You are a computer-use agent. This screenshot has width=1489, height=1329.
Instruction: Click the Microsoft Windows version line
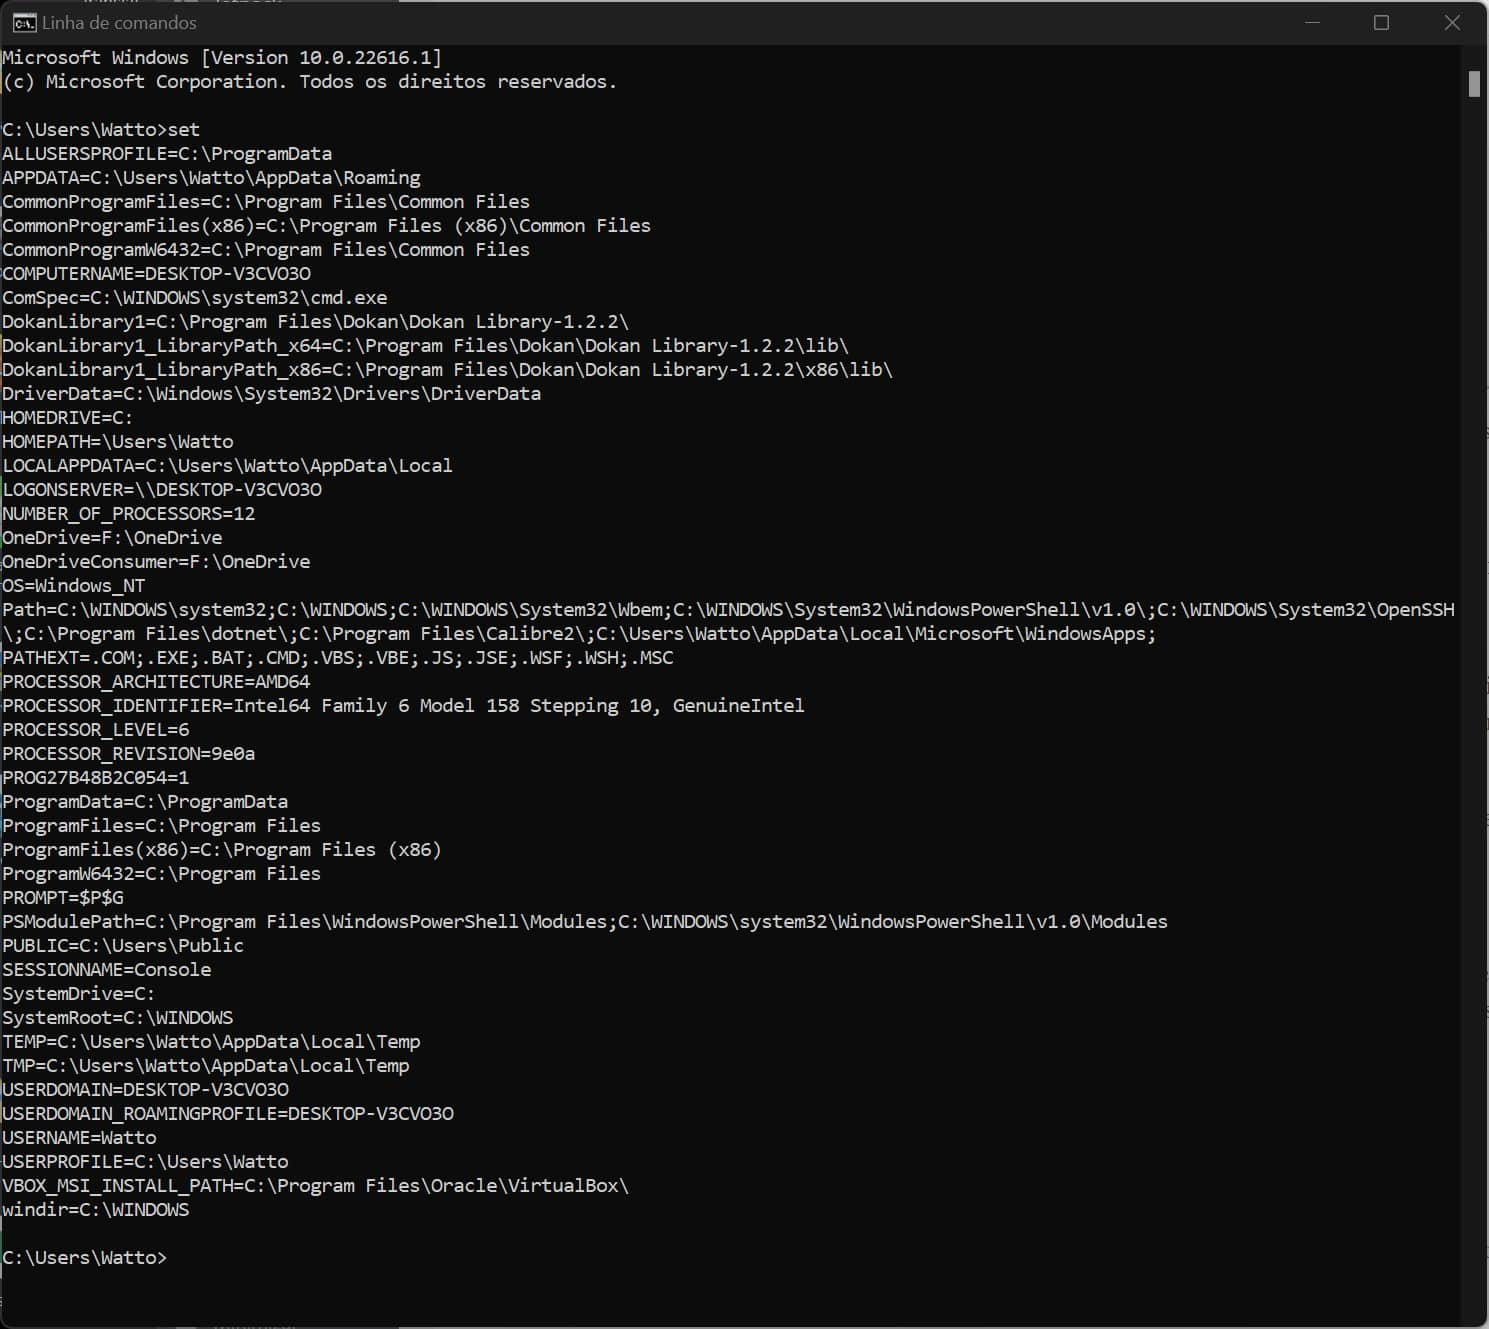221,57
